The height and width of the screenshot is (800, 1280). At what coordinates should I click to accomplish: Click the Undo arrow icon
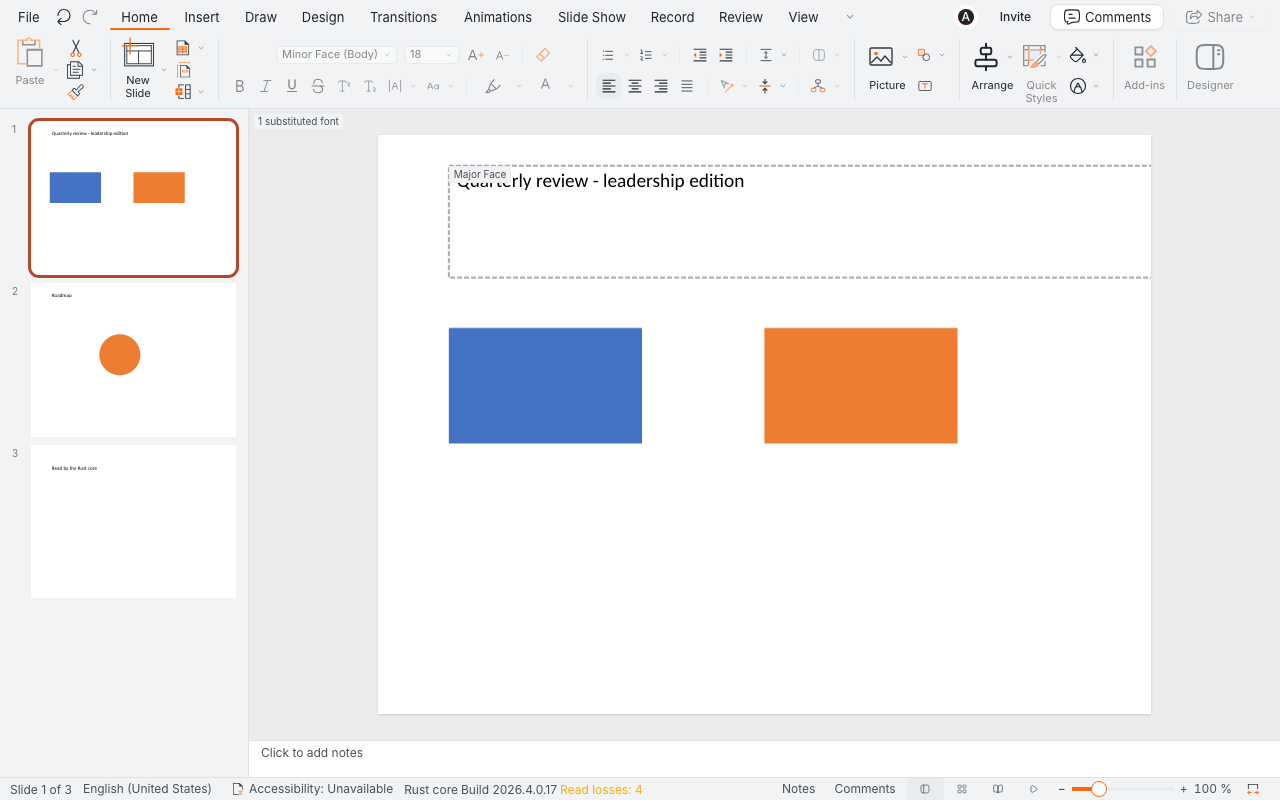(x=64, y=17)
